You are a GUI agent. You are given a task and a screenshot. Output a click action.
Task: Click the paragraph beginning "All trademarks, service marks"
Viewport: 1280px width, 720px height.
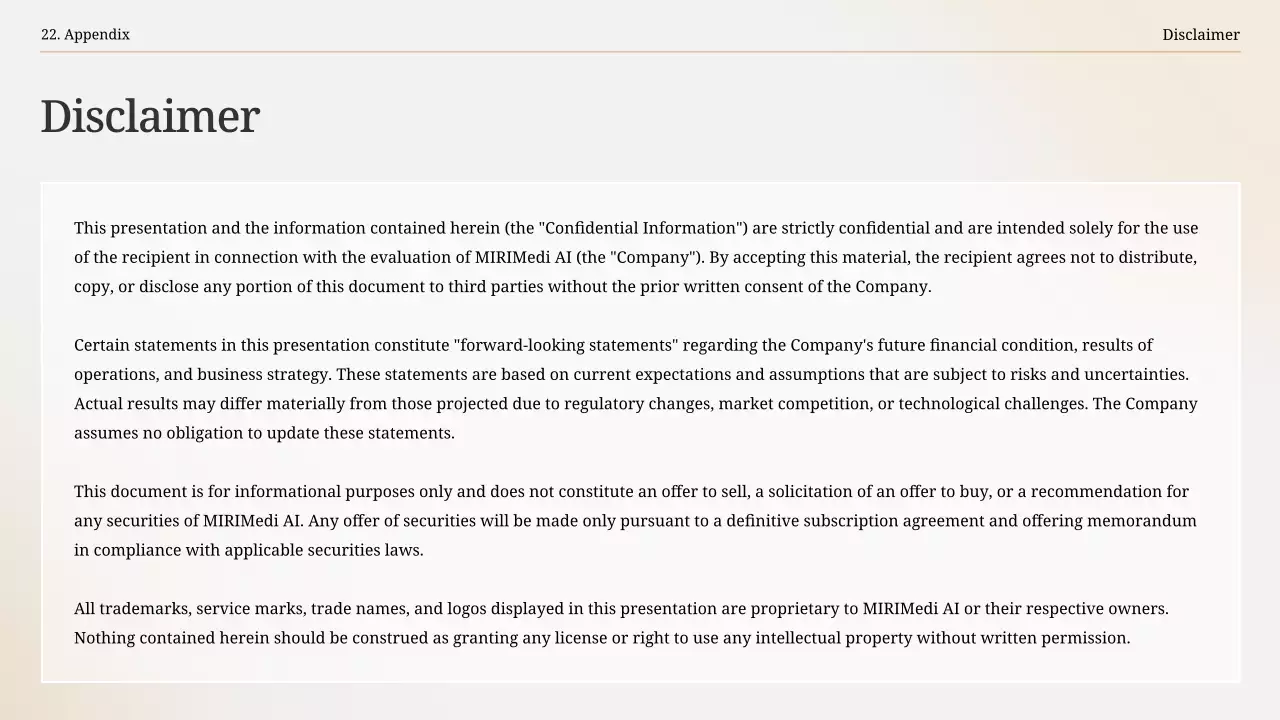[x=621, y=623]
